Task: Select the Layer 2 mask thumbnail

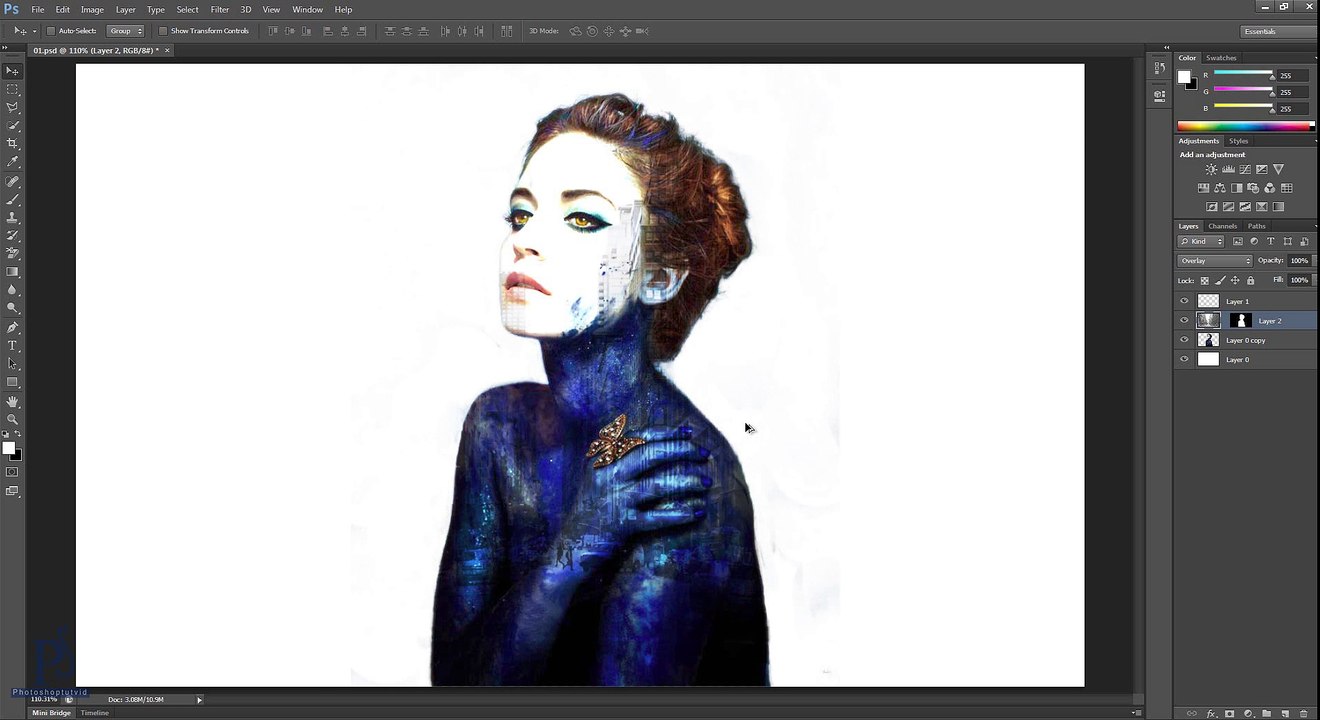Action: click(1241, 321)
